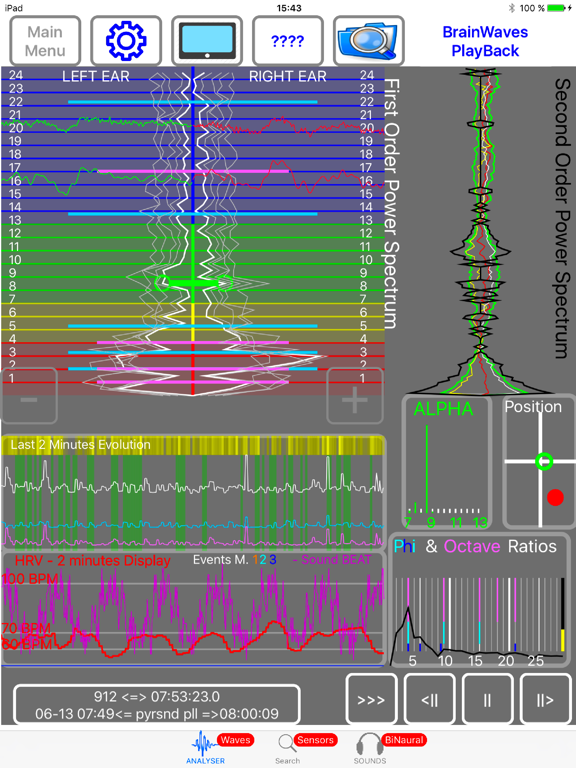The height and width of the screenshot is (768, 576).
Task: Tap the battery indicator in status bar
Action: (x=556, y=8)
